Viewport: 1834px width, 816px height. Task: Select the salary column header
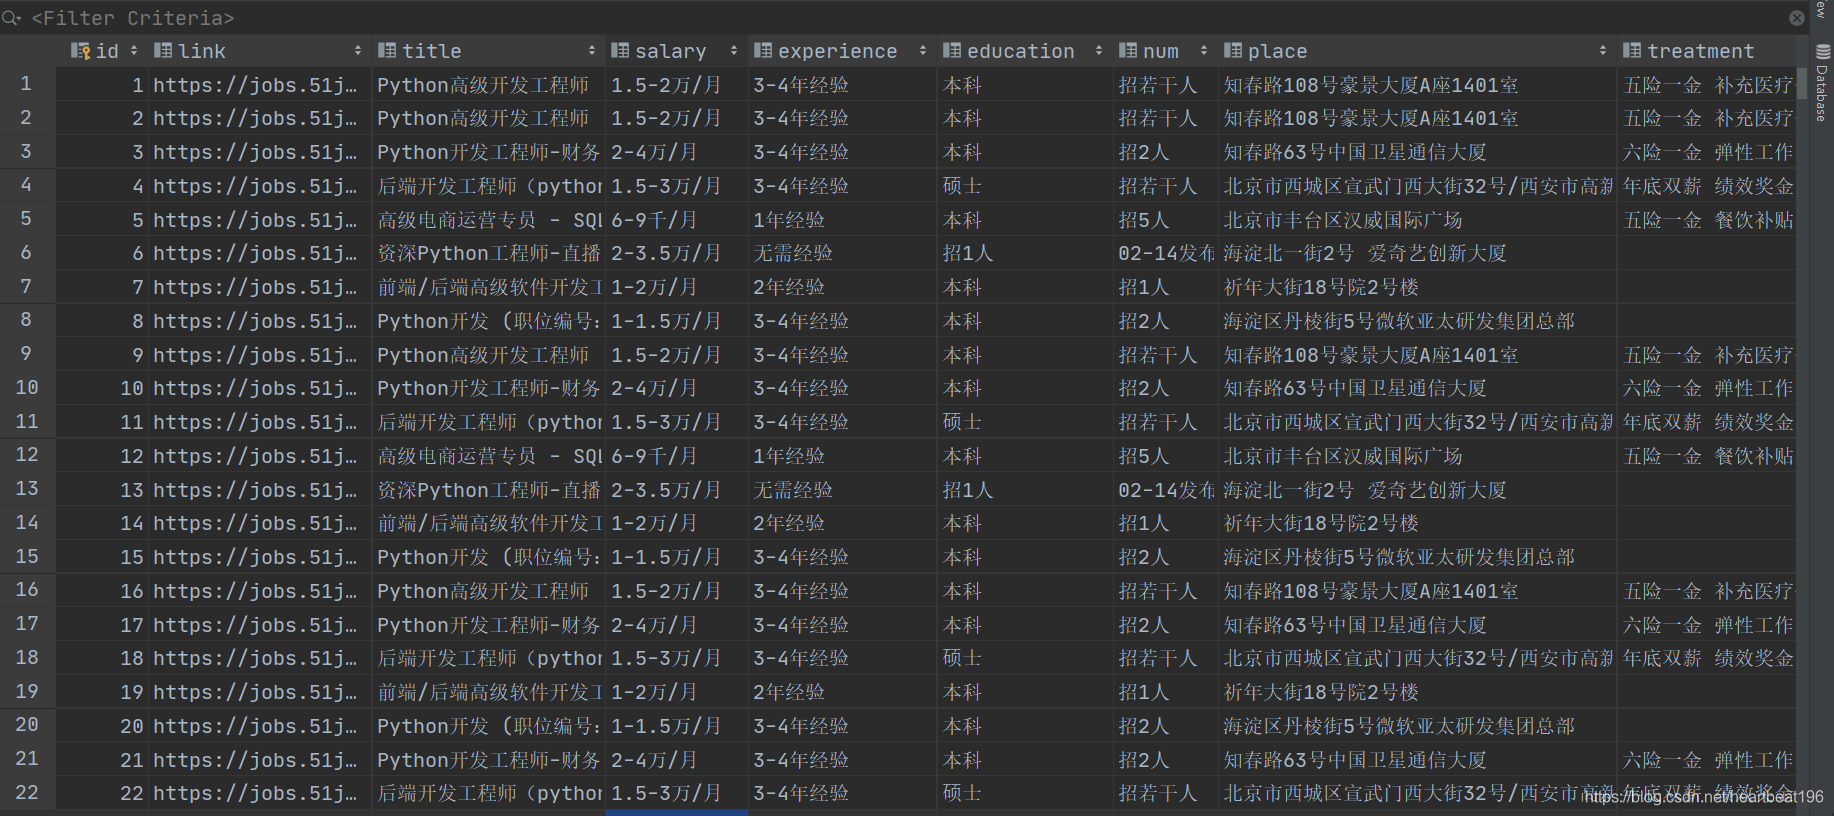point(676,51)
